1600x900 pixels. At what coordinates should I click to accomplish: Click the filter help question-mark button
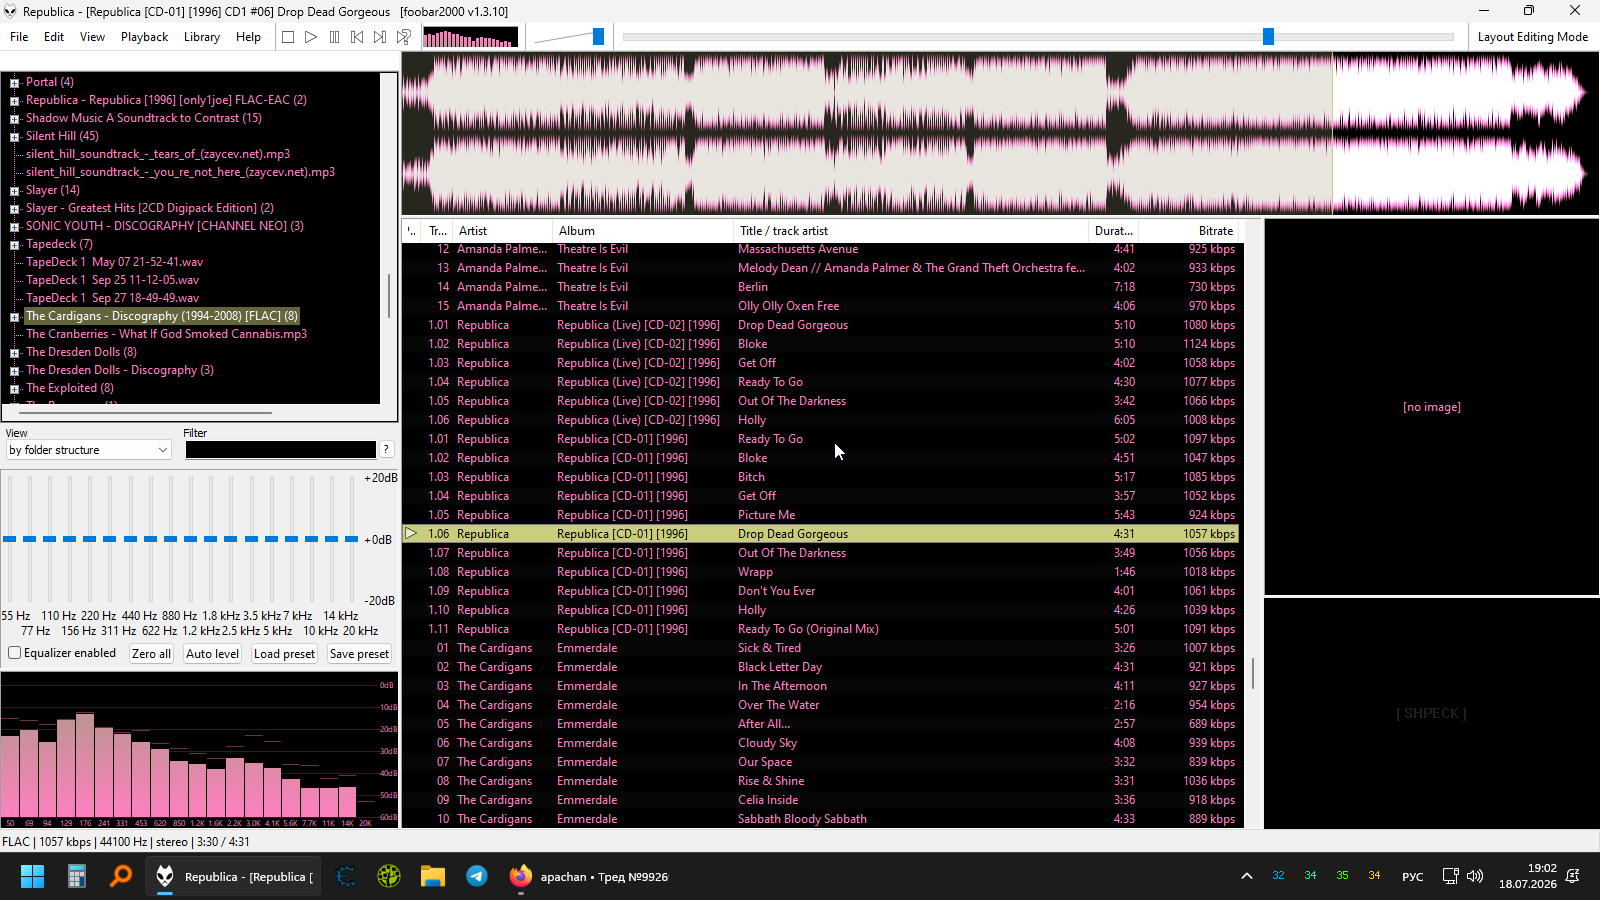pyautogui.click(x=386, y=450)
